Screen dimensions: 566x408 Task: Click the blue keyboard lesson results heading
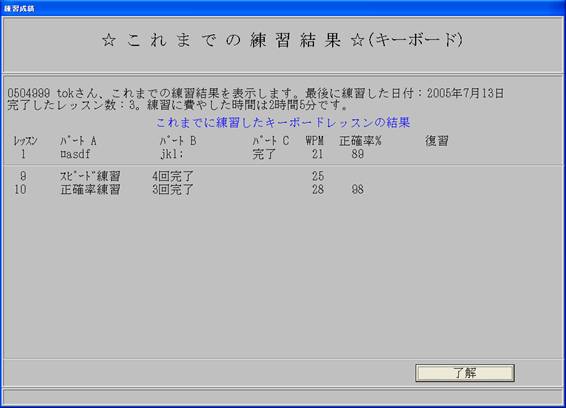coord(283,123)
